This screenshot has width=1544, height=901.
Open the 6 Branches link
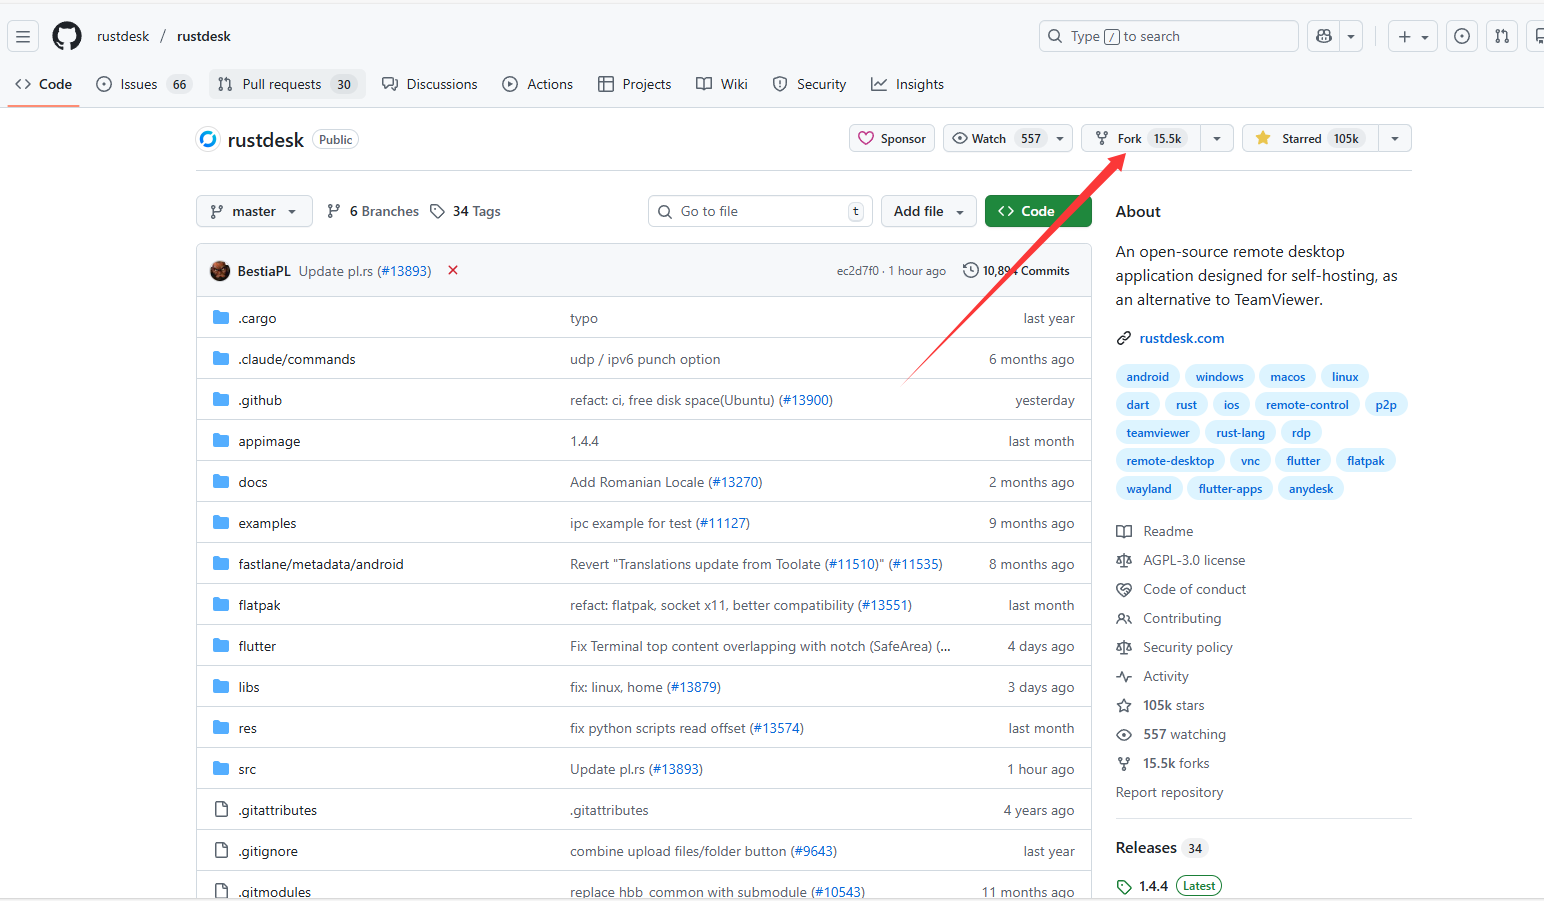373,211
